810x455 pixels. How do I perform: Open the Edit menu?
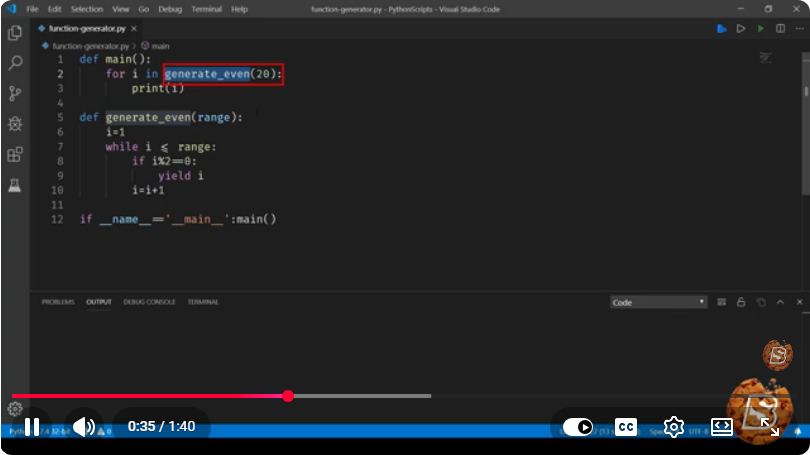(54, 9)
